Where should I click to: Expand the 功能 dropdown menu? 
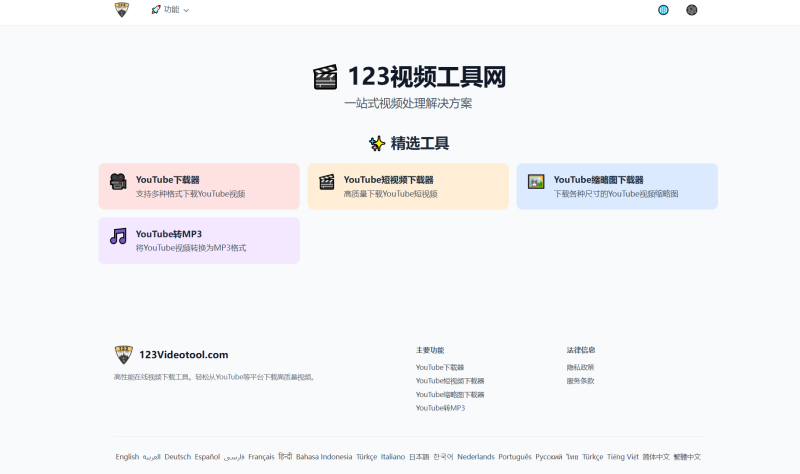170,10
